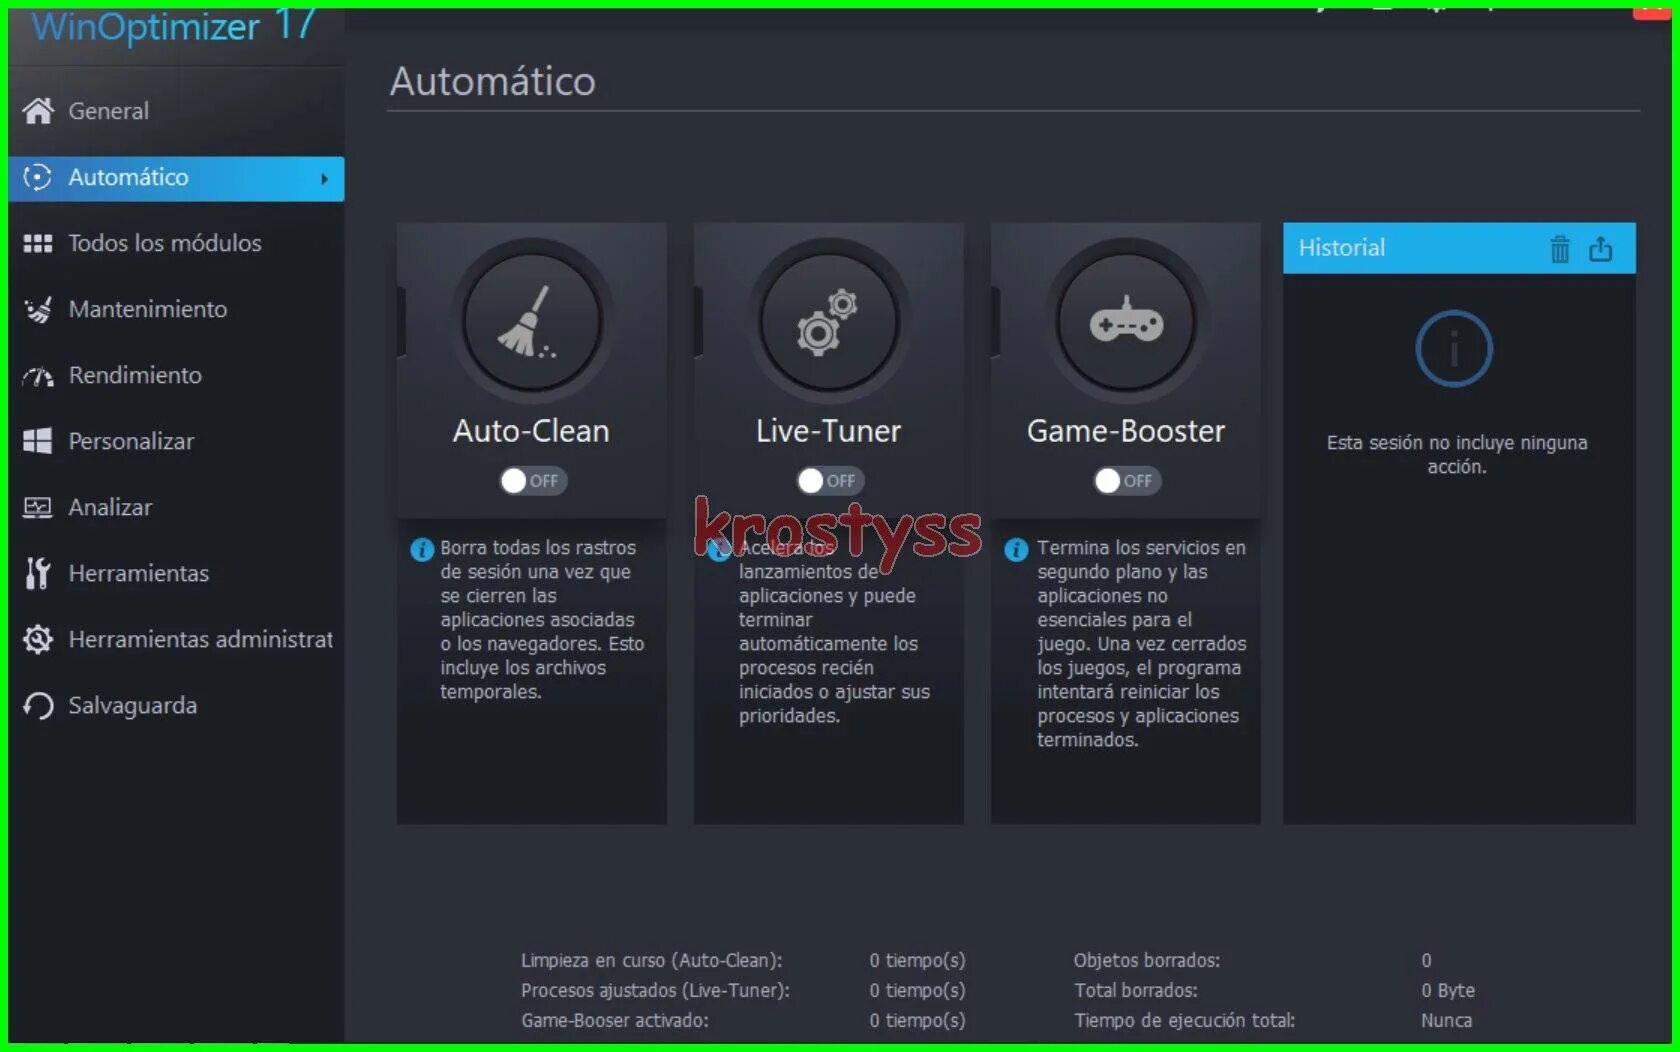Click the Live-Tuner title
1680x1052 pixels.
(x=828, y=431)
